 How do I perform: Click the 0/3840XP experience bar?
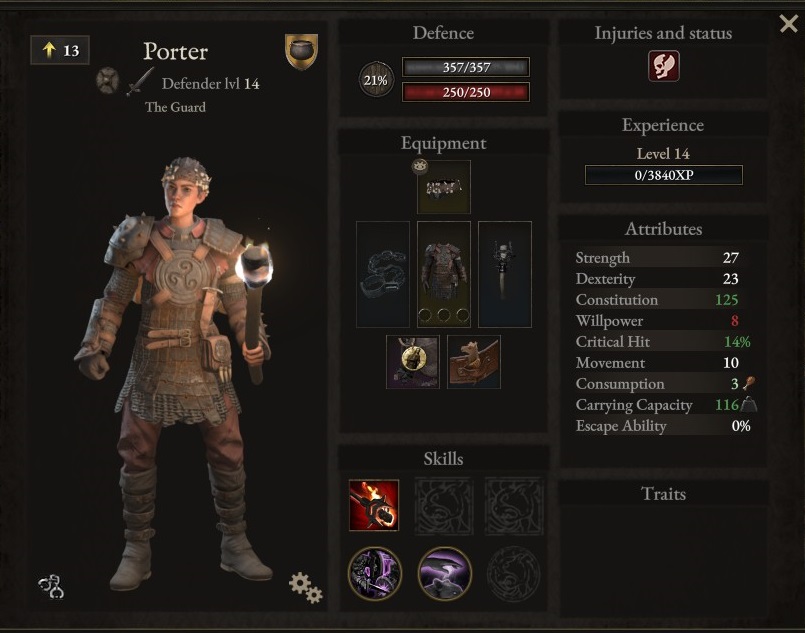[x=664, y=175]
